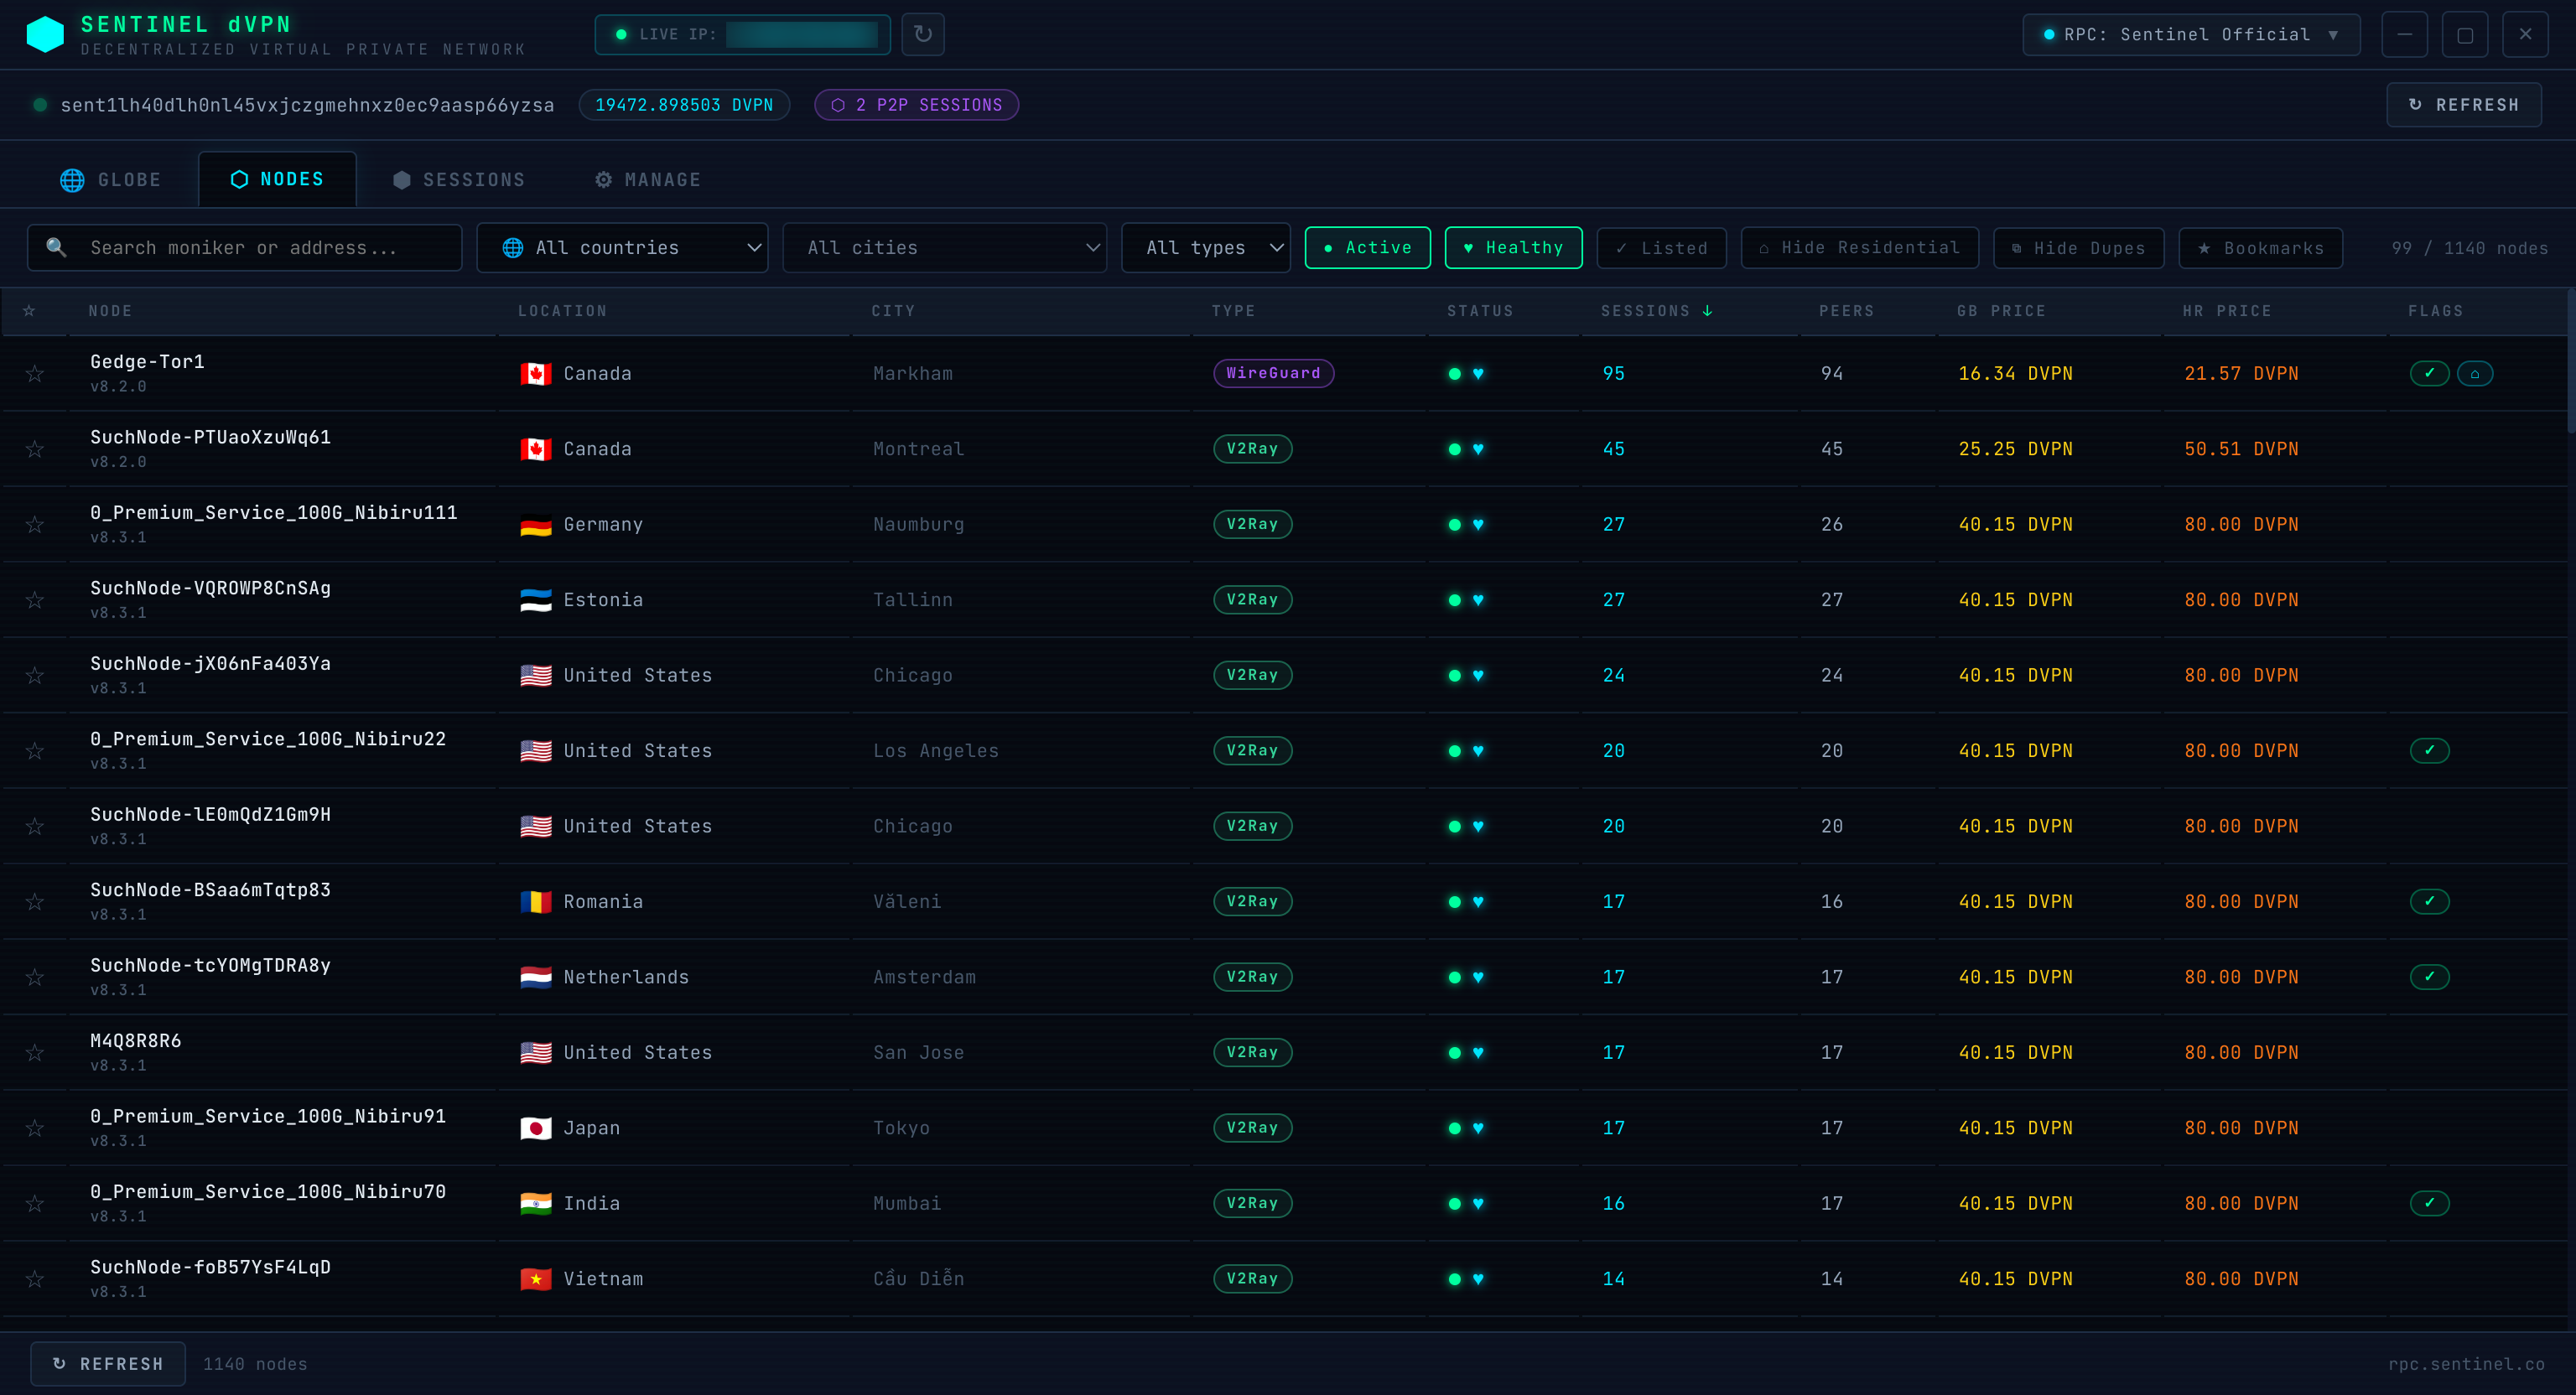Select the Nodes tab
The width and height of the screenshot is (2576, 1395).
[277, 179]
